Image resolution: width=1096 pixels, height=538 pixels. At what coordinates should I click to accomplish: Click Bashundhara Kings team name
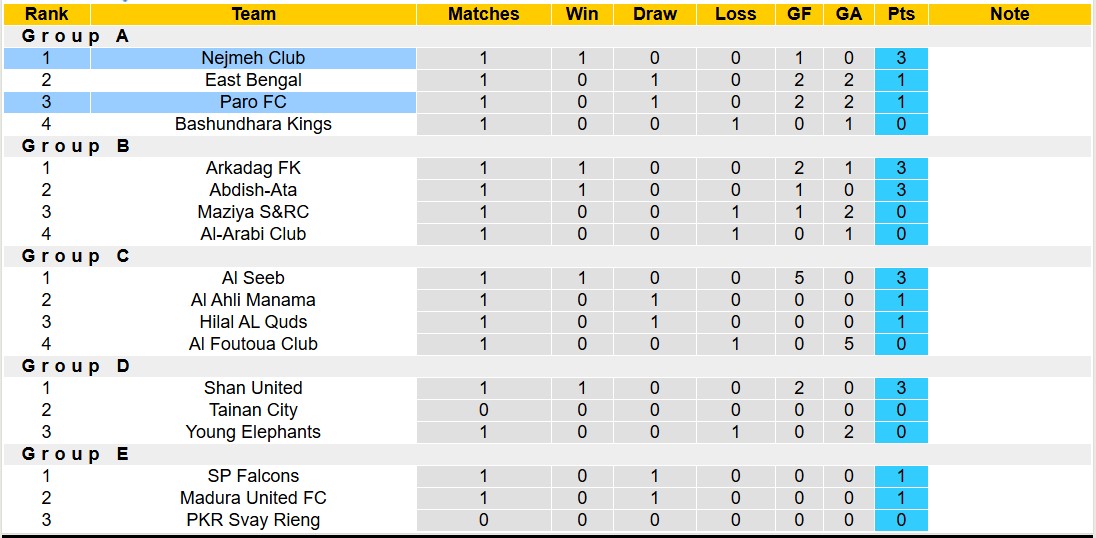click(253, 124)
